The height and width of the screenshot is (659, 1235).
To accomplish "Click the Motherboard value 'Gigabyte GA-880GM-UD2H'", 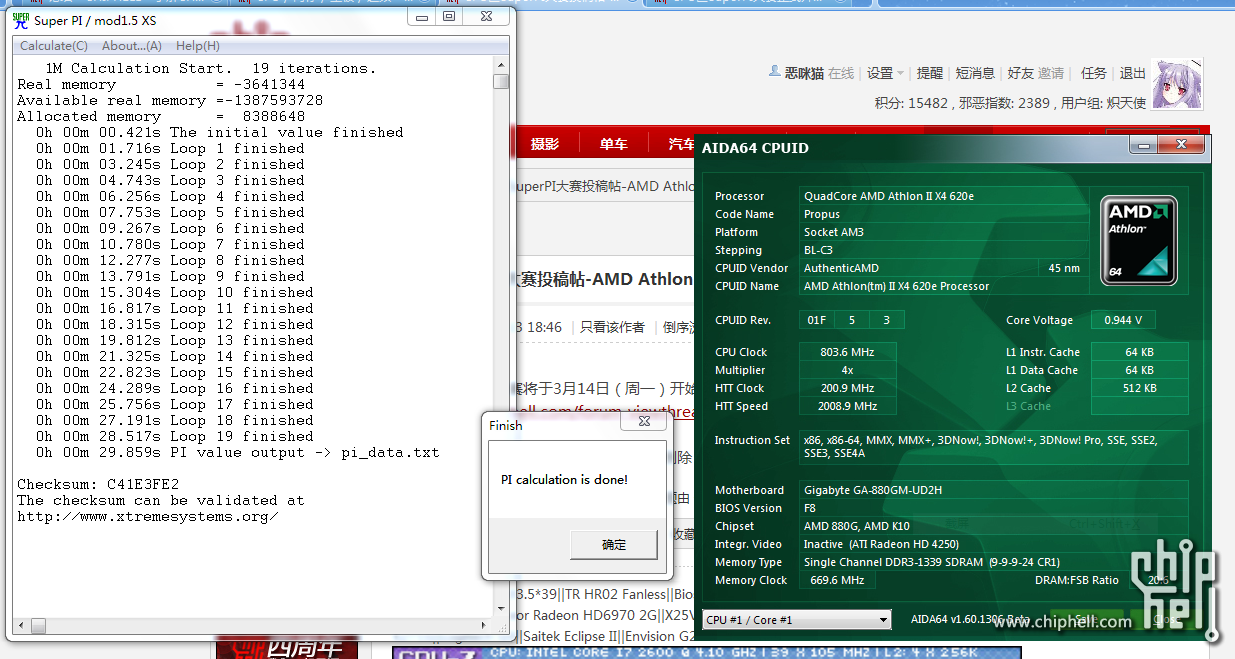I will tap(873, 490).
